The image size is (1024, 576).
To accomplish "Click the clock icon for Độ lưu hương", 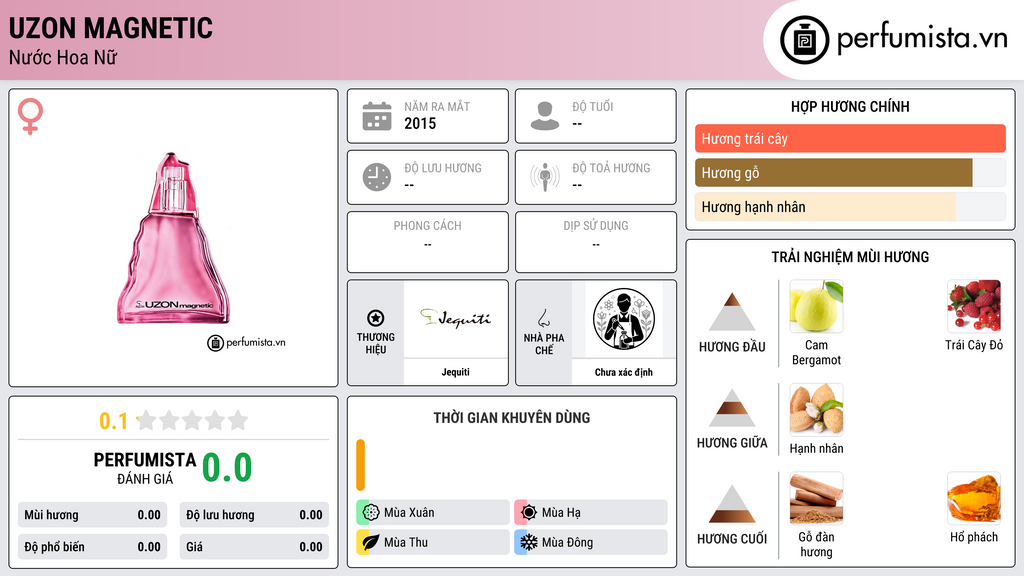I will (377, 177).
